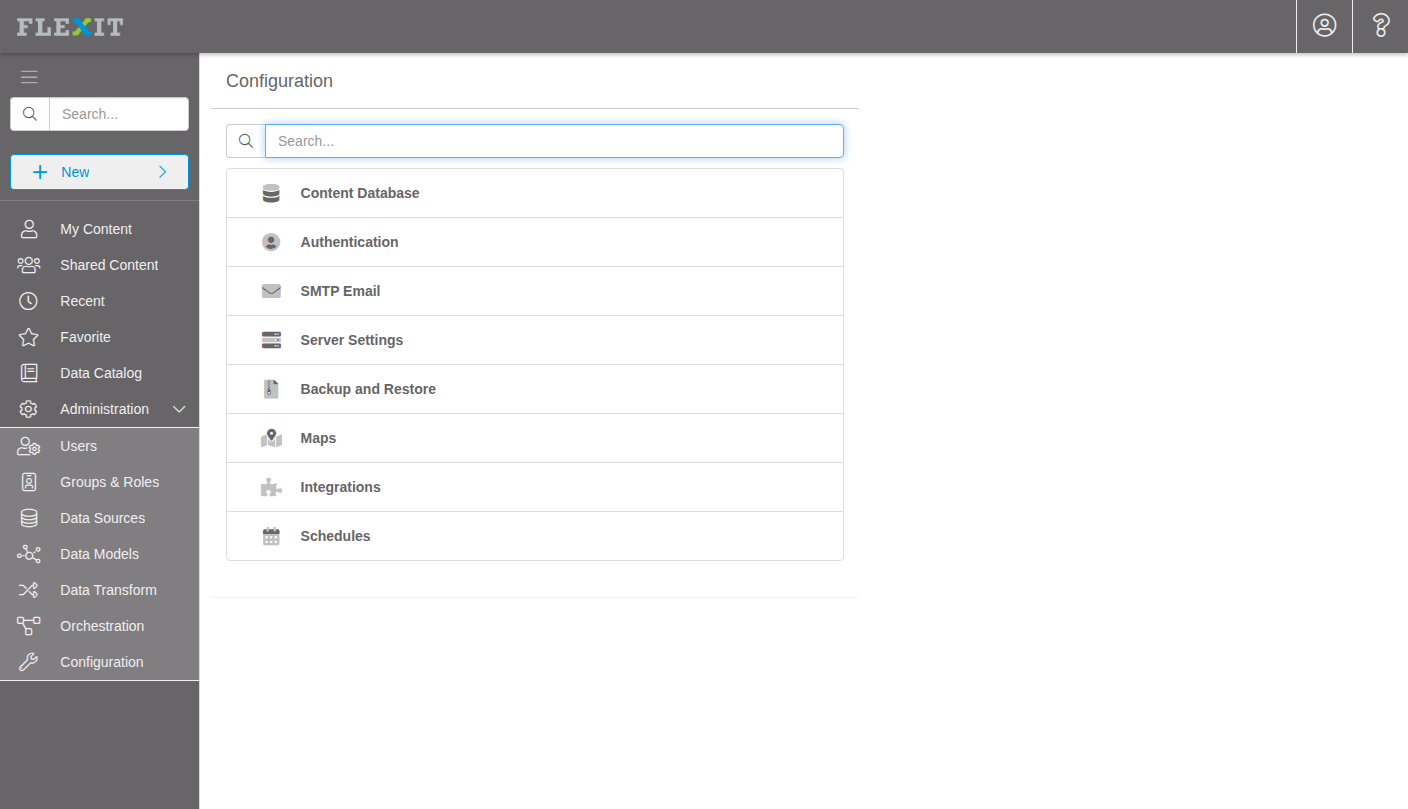Click the sidebar search magnifier icon
This screenshot has width=1408, height=809.
pos(30,114)
